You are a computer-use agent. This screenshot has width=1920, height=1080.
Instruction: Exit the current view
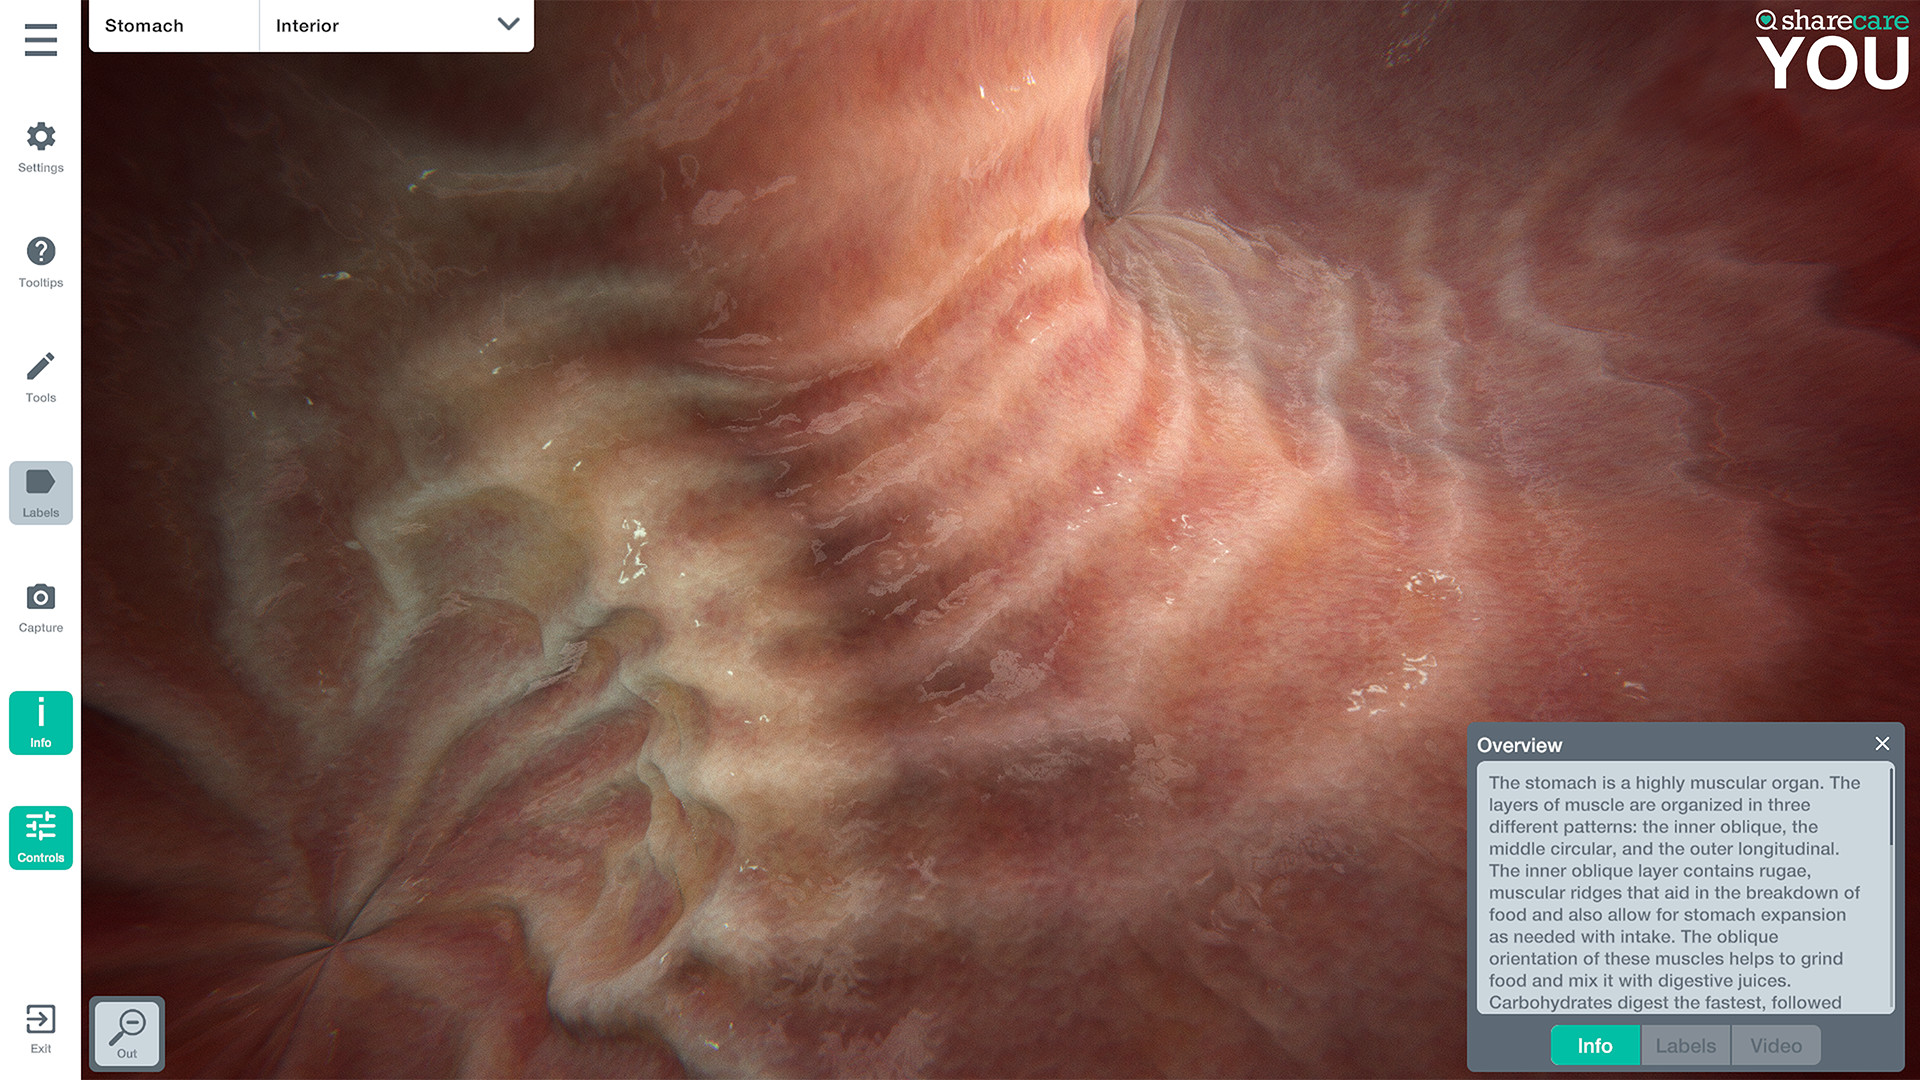[x=40, y=1025]
